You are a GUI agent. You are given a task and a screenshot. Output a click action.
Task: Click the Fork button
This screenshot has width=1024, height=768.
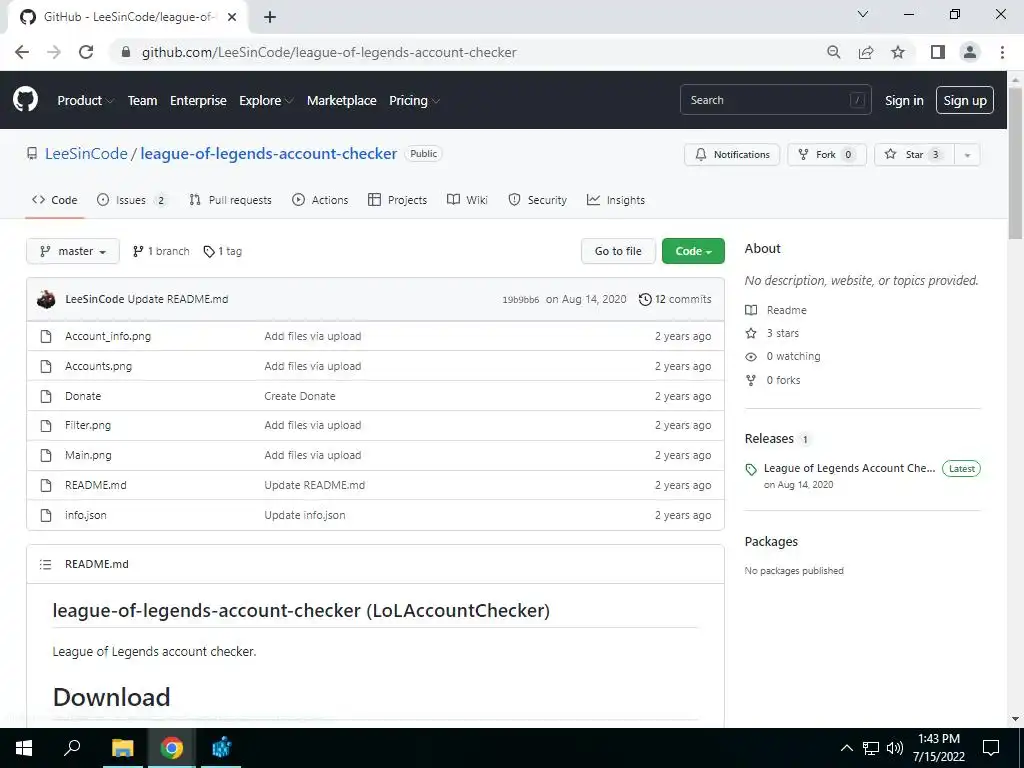click(x=827, y=155)
